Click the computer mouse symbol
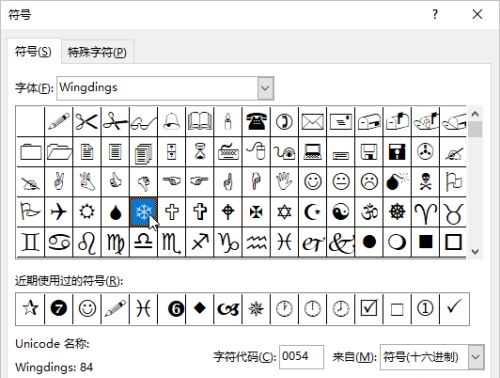Image resolution: width=500 pixels, height=378 pixels. pos(256,152)
